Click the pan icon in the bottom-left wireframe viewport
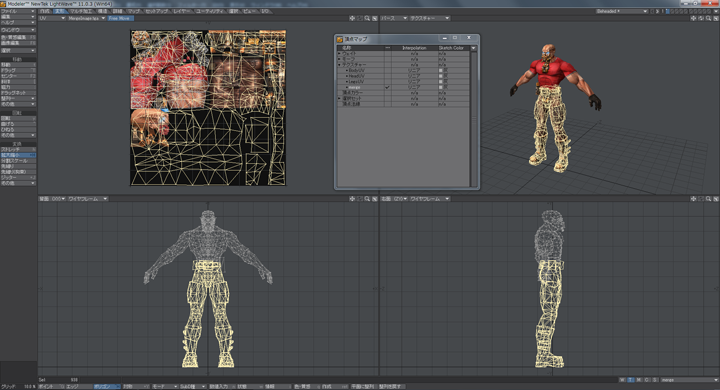The width and height of the screenshot is (720, 390). pos(352,199)
